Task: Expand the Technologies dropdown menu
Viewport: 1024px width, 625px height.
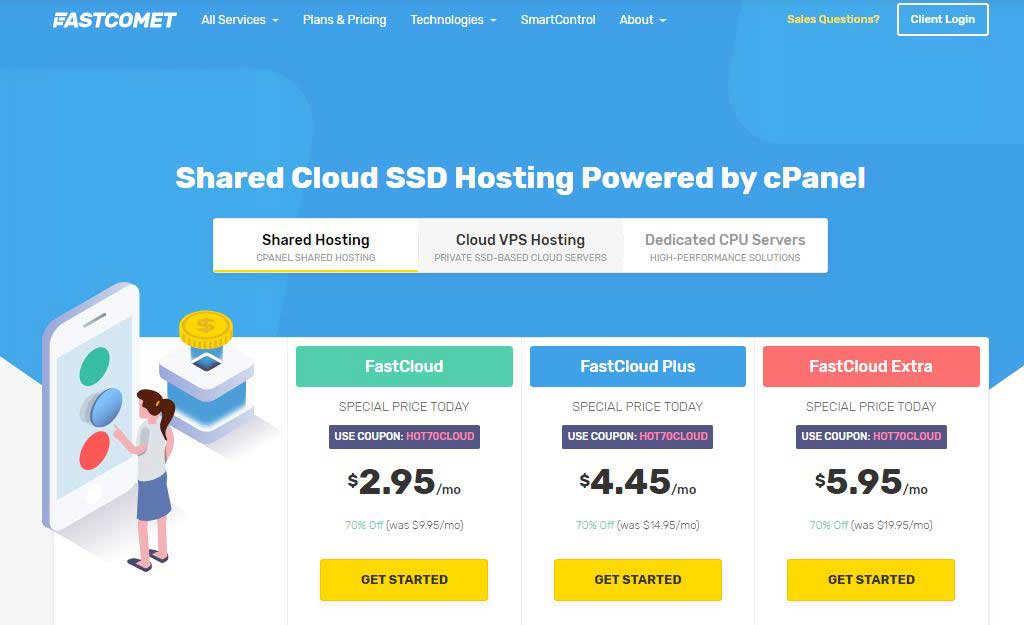Action: click(453, 20)
